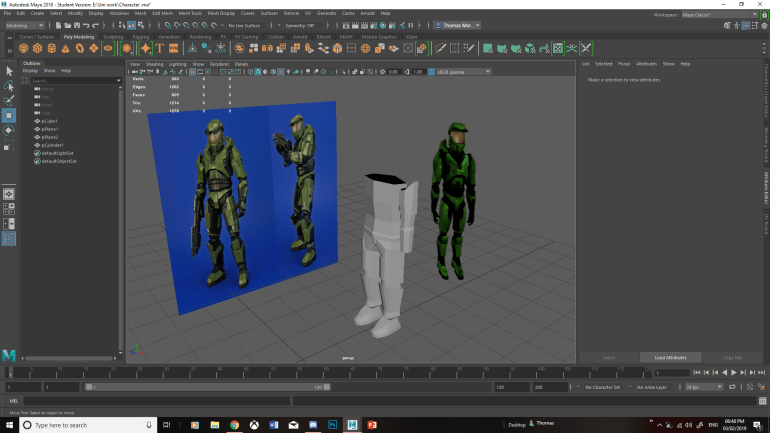Open the No Anim Layer dropdown
The height and width of the screenshot is (433, 770).
[x=653, y=387]
